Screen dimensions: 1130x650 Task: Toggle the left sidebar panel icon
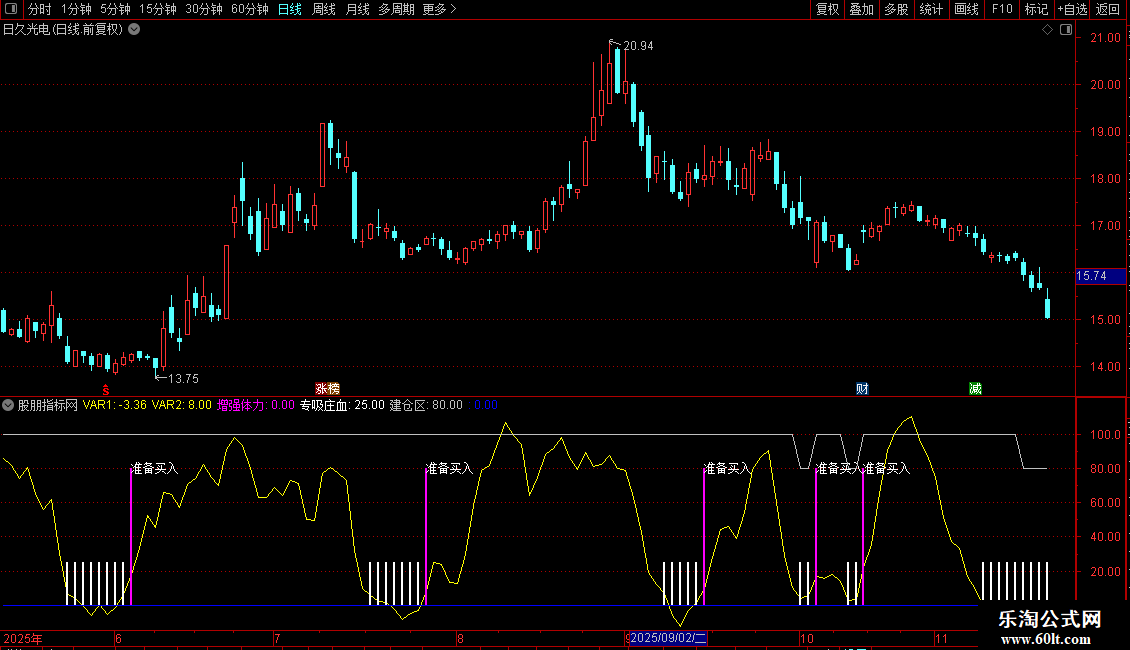pos(13,9)
